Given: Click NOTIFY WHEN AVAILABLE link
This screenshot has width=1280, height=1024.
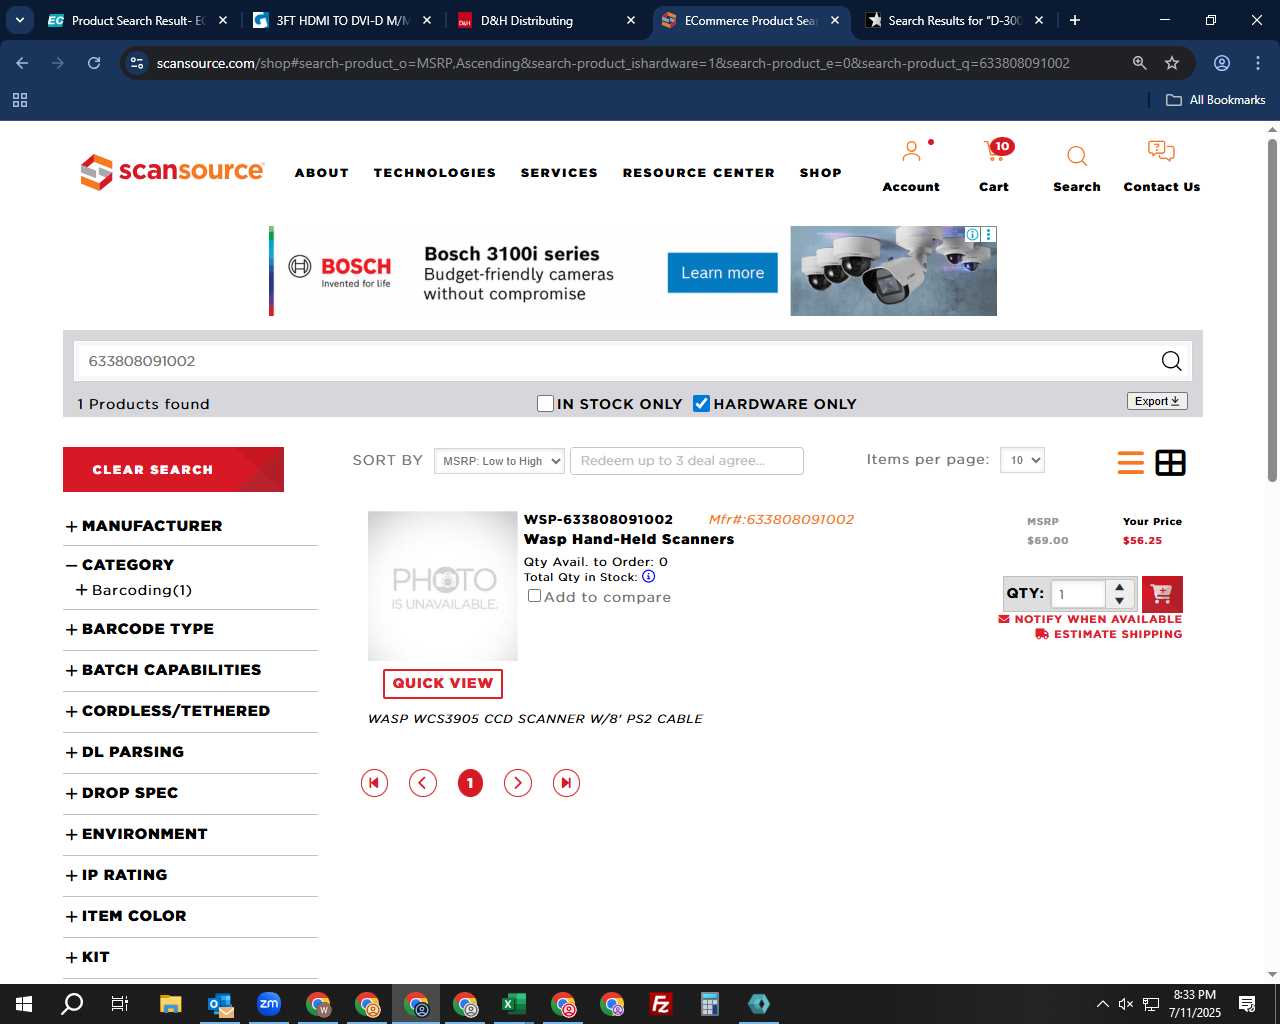Looking at the screenshot, I should coord(1090,619).
